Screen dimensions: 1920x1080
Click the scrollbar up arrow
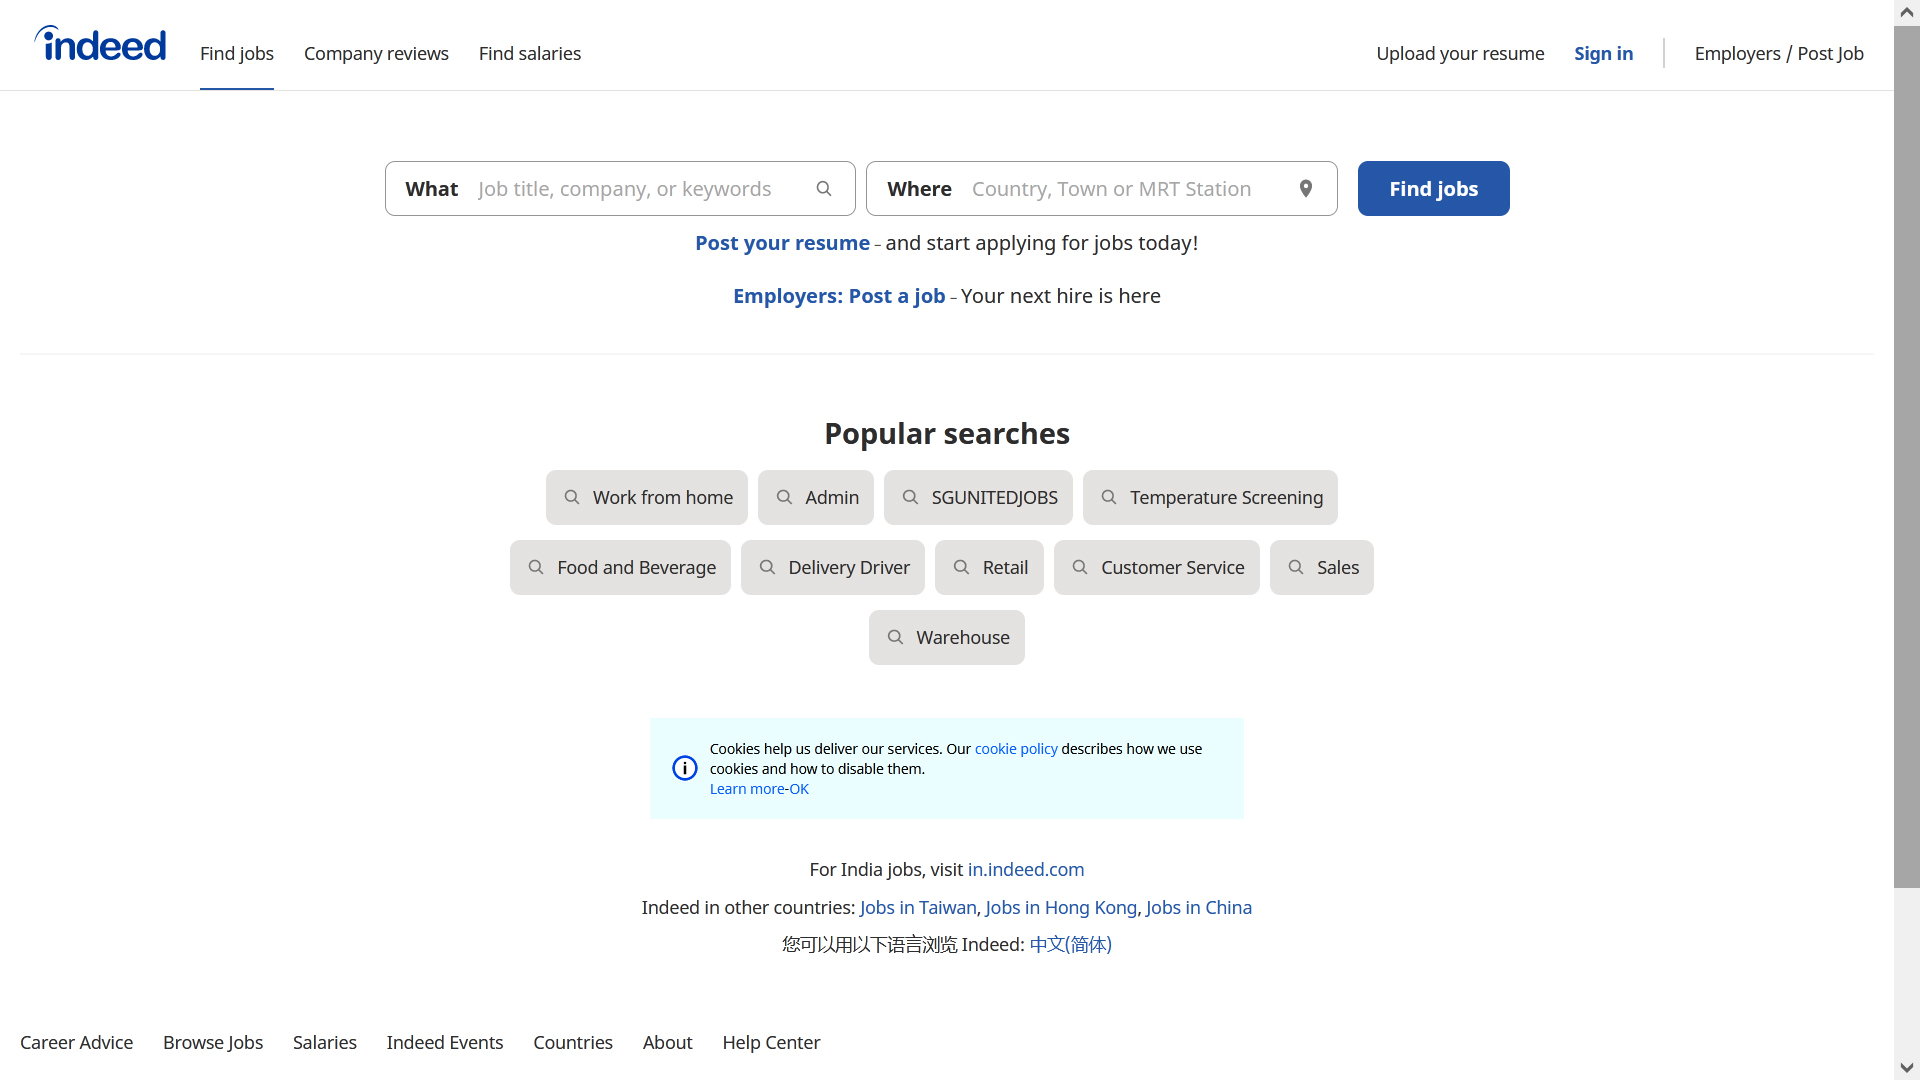pos(1907,13)
